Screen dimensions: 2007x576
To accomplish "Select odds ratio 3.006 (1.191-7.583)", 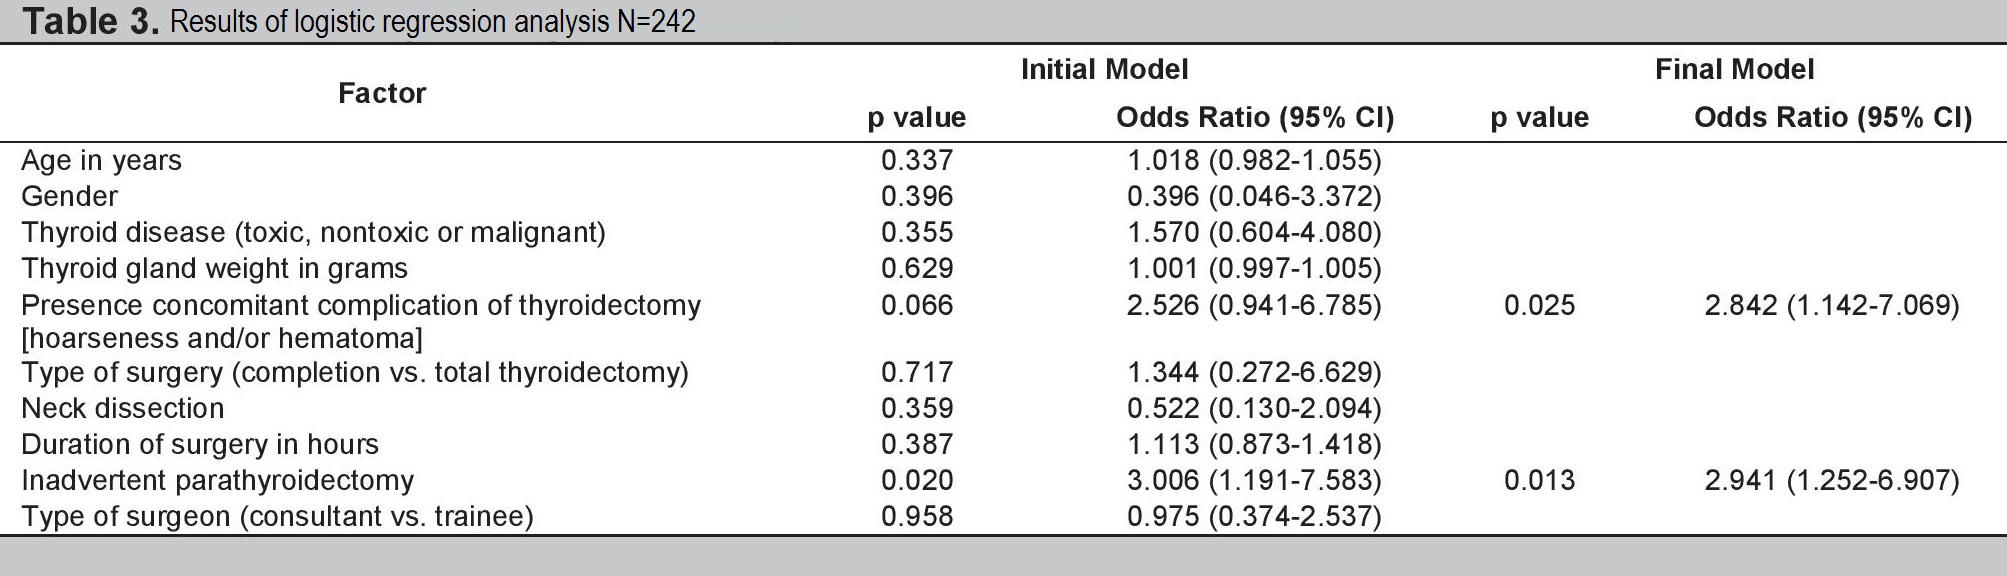I will [x=1254, y=480].
